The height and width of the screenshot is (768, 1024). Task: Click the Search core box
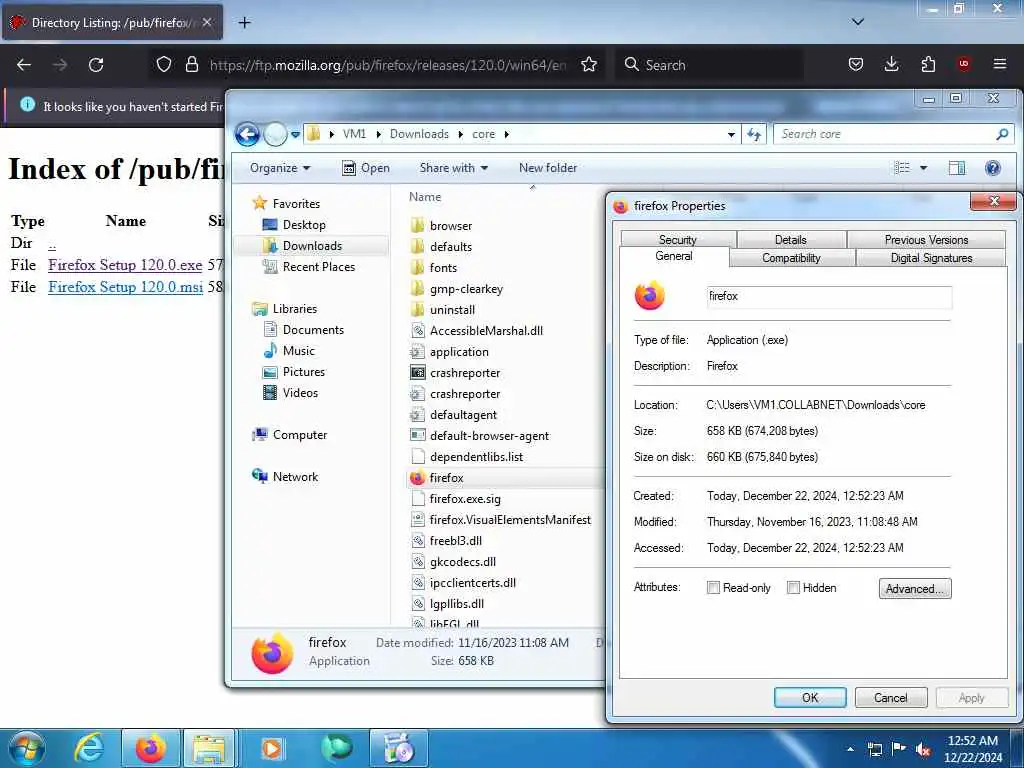[885, 134]
